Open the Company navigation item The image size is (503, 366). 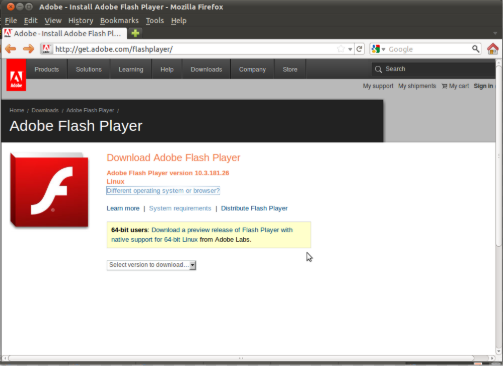click(252, 69)
